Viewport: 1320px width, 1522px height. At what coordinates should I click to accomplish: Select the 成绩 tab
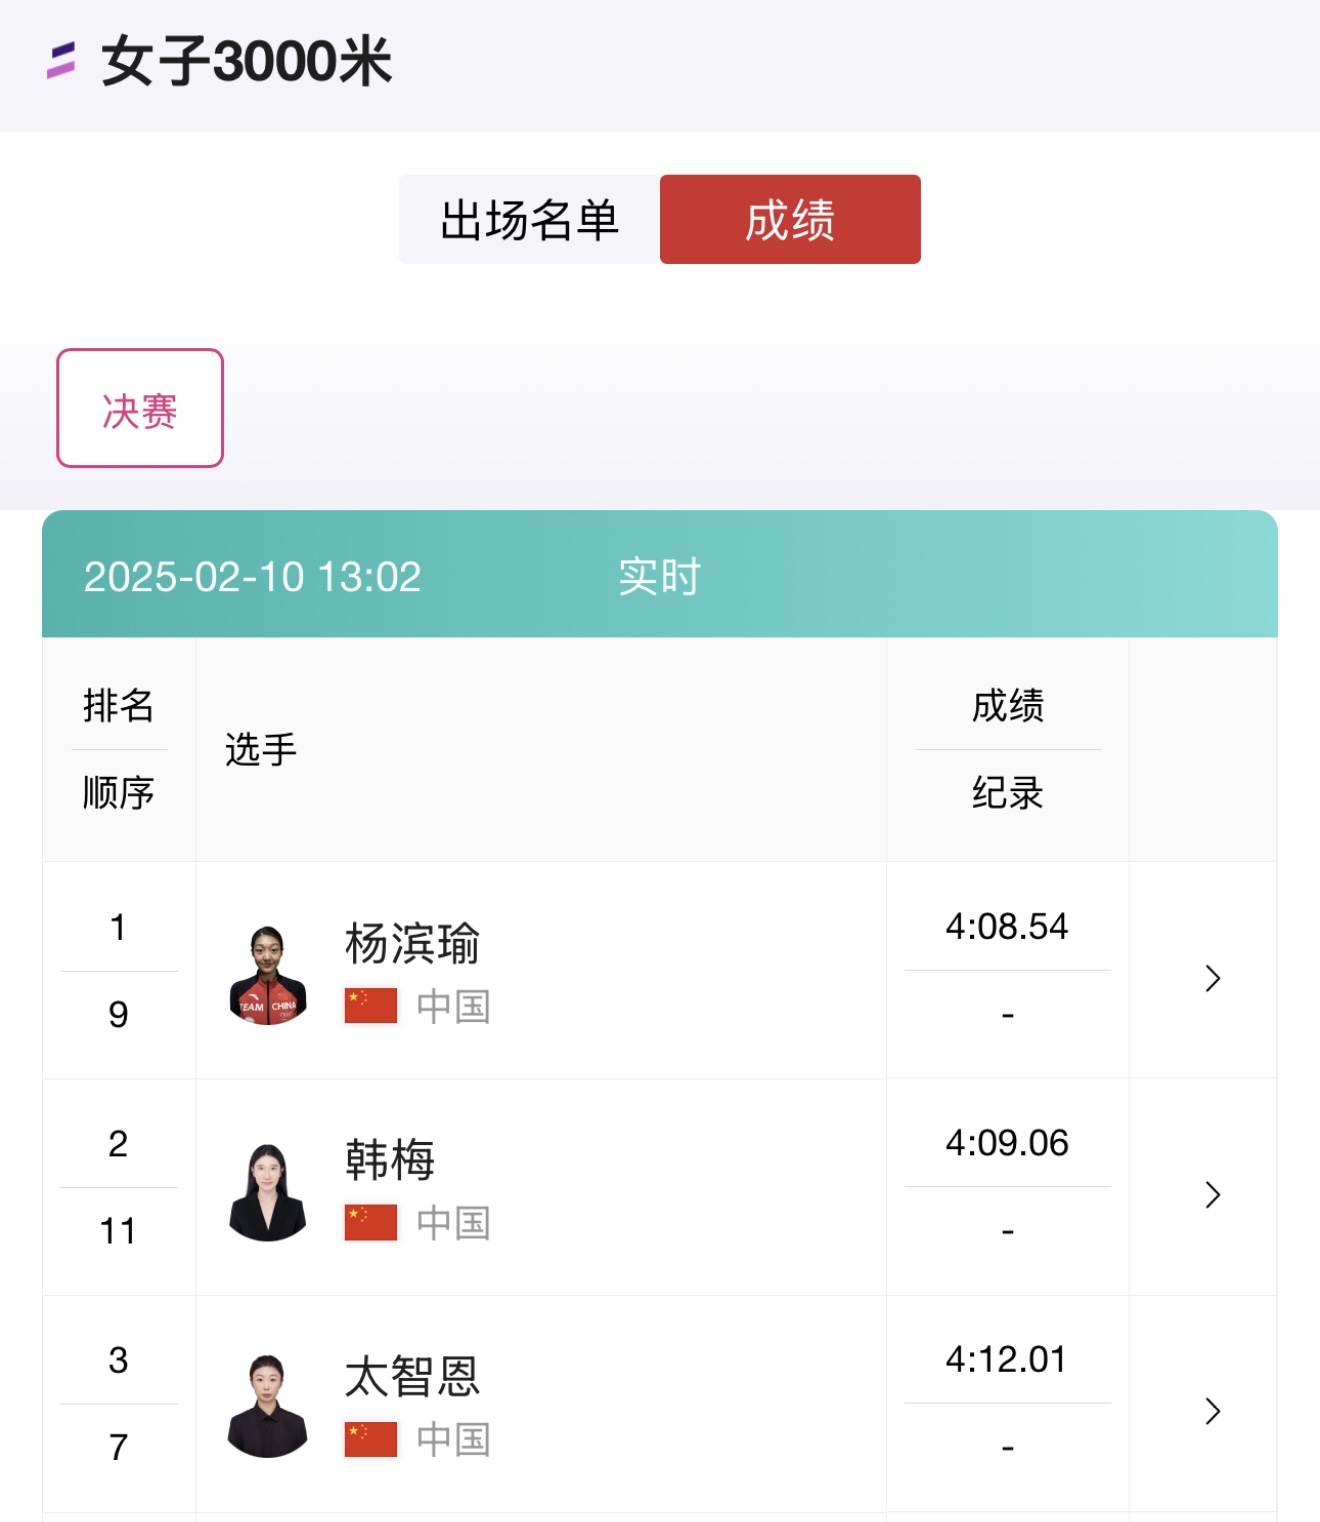click(x=790, y=220)
